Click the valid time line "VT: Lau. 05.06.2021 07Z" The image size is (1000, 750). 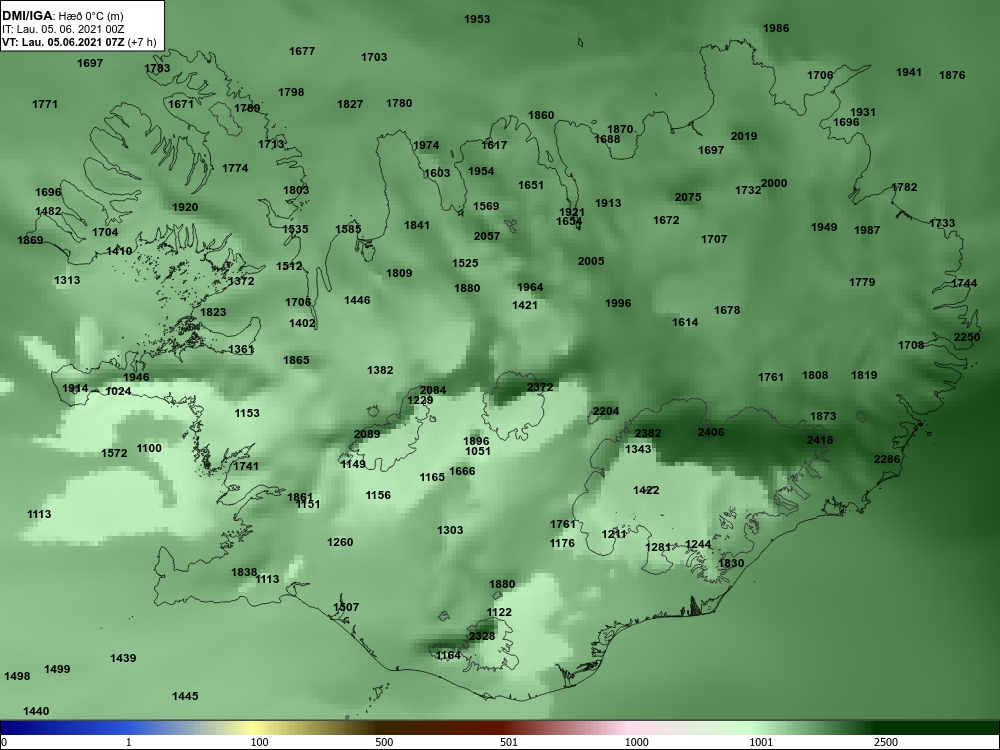point(62,42)
